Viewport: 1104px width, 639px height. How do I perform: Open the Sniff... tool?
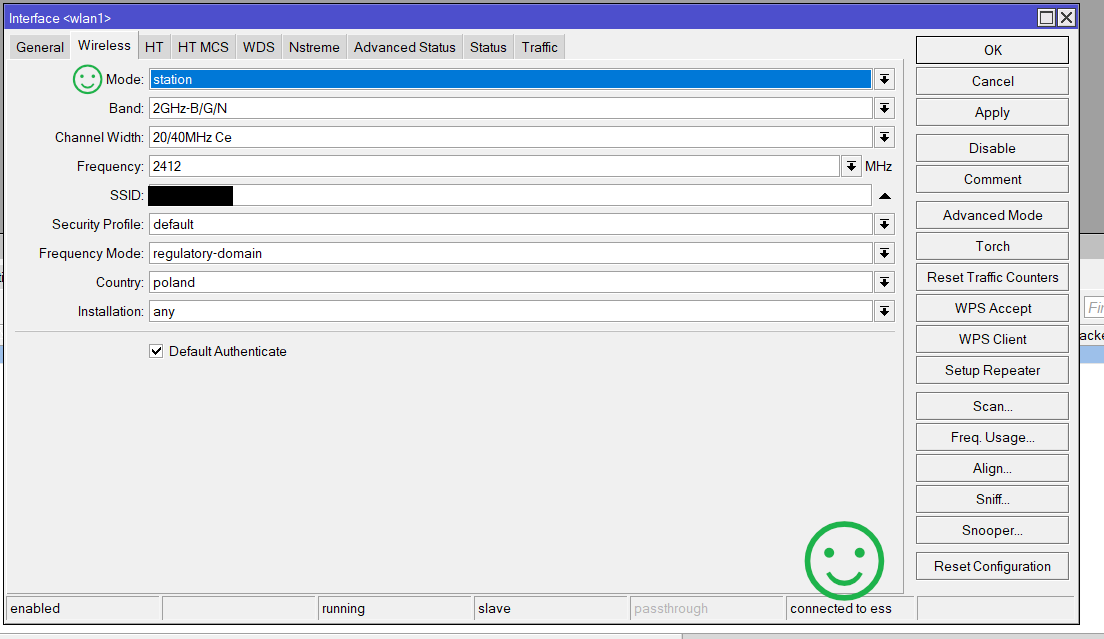tap(992, 499)
